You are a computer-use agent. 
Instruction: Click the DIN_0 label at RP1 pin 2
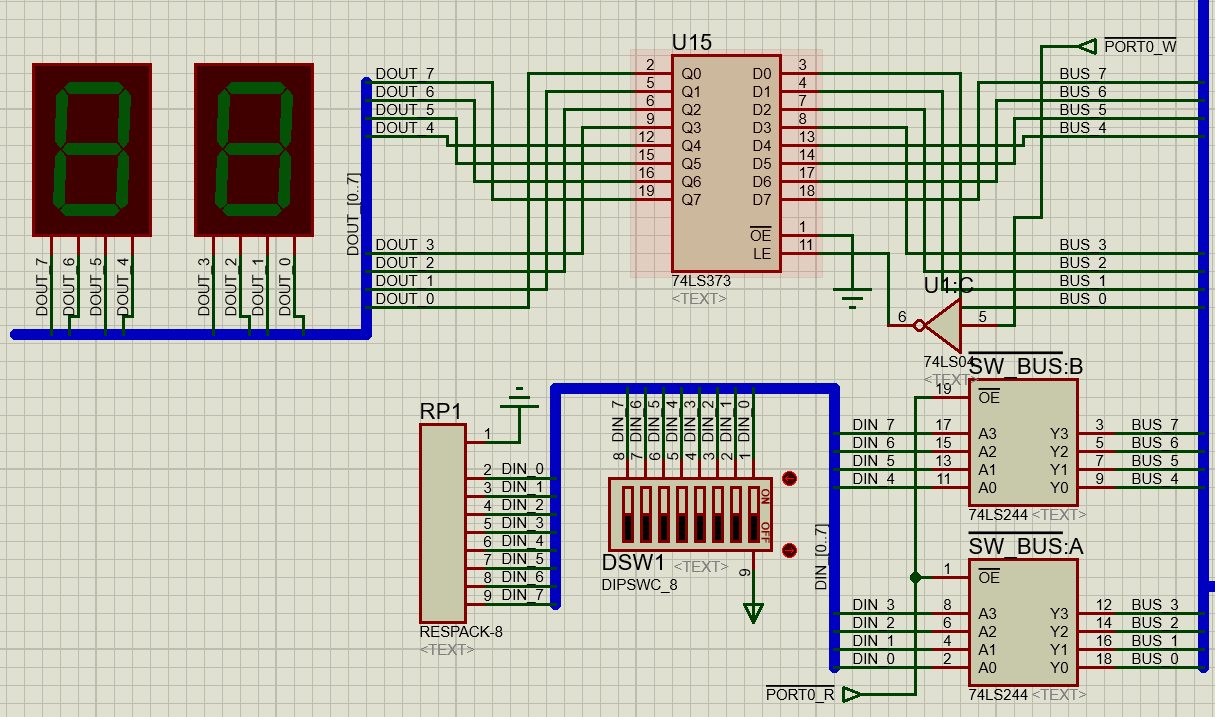point(523,468)
